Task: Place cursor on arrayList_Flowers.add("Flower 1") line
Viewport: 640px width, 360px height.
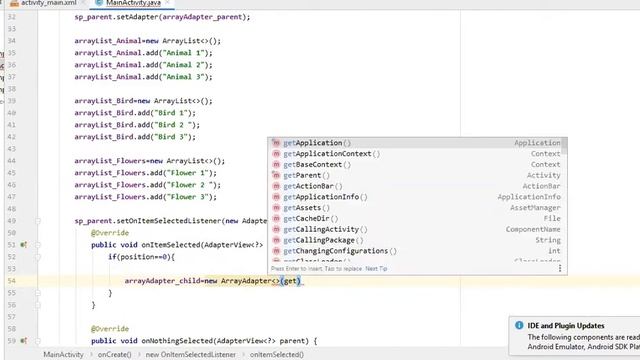Action: (145, 173)
